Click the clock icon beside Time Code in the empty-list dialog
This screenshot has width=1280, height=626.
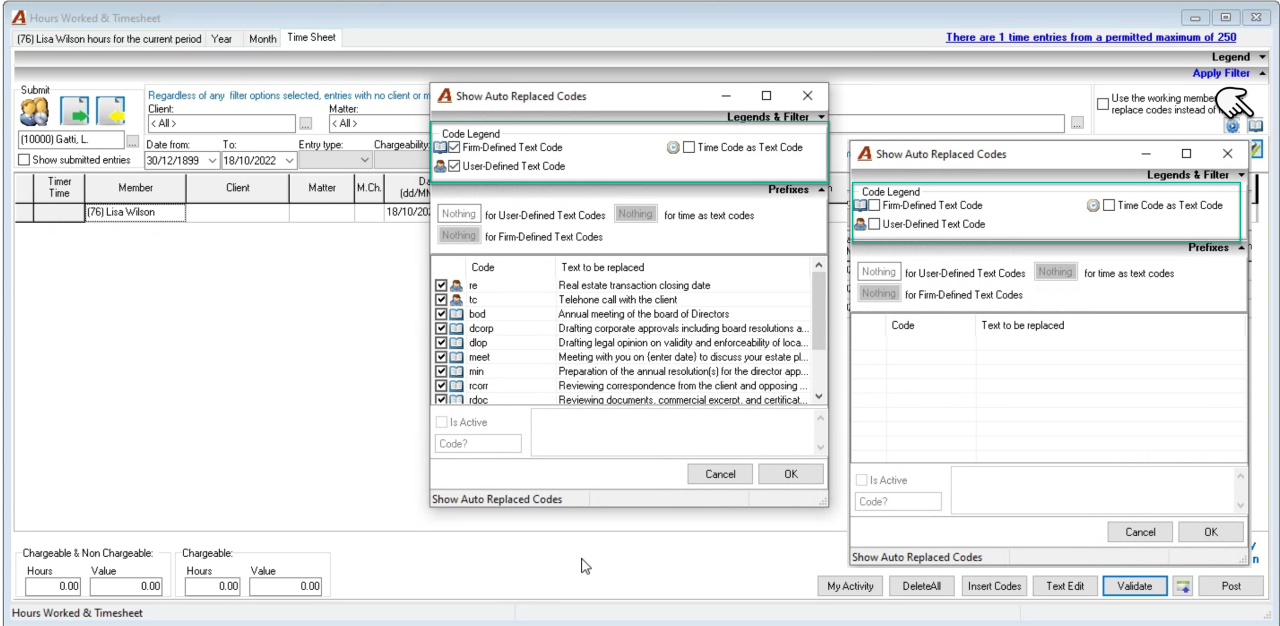tap(1093, 205)
